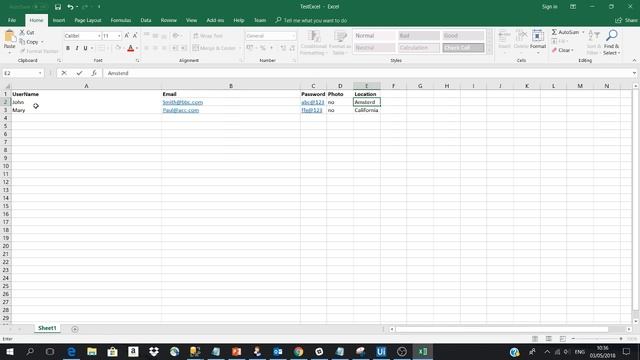Click the Undo arrow icon
Viewport: 640px width, 360px height.
70,7
